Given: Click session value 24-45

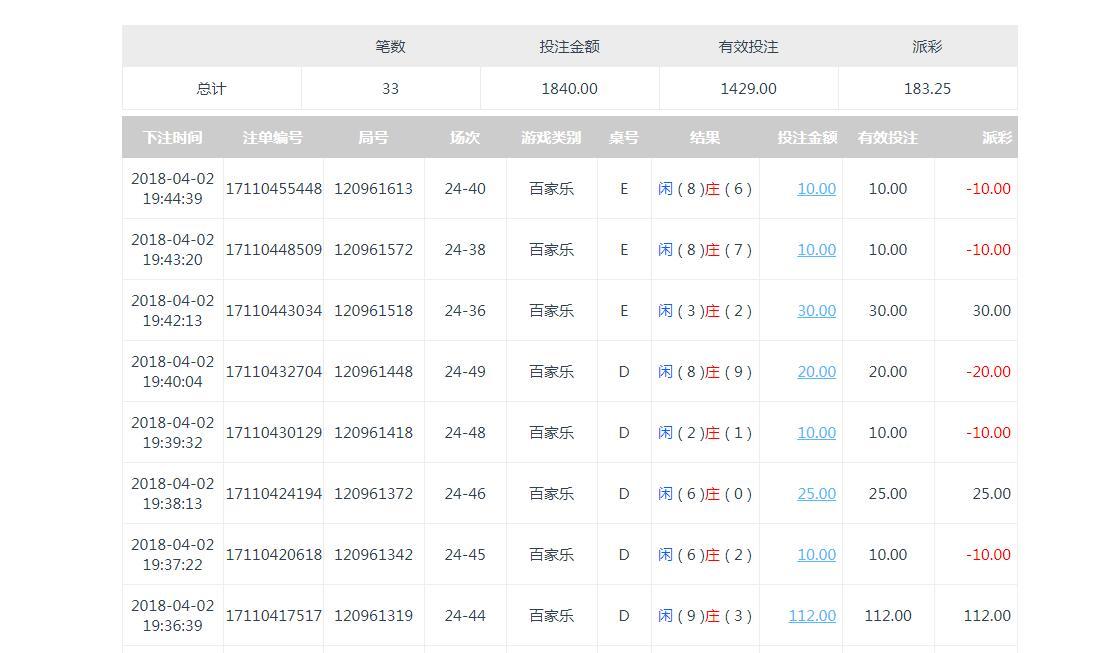Looking at the screenshot, I should point(465,554).
